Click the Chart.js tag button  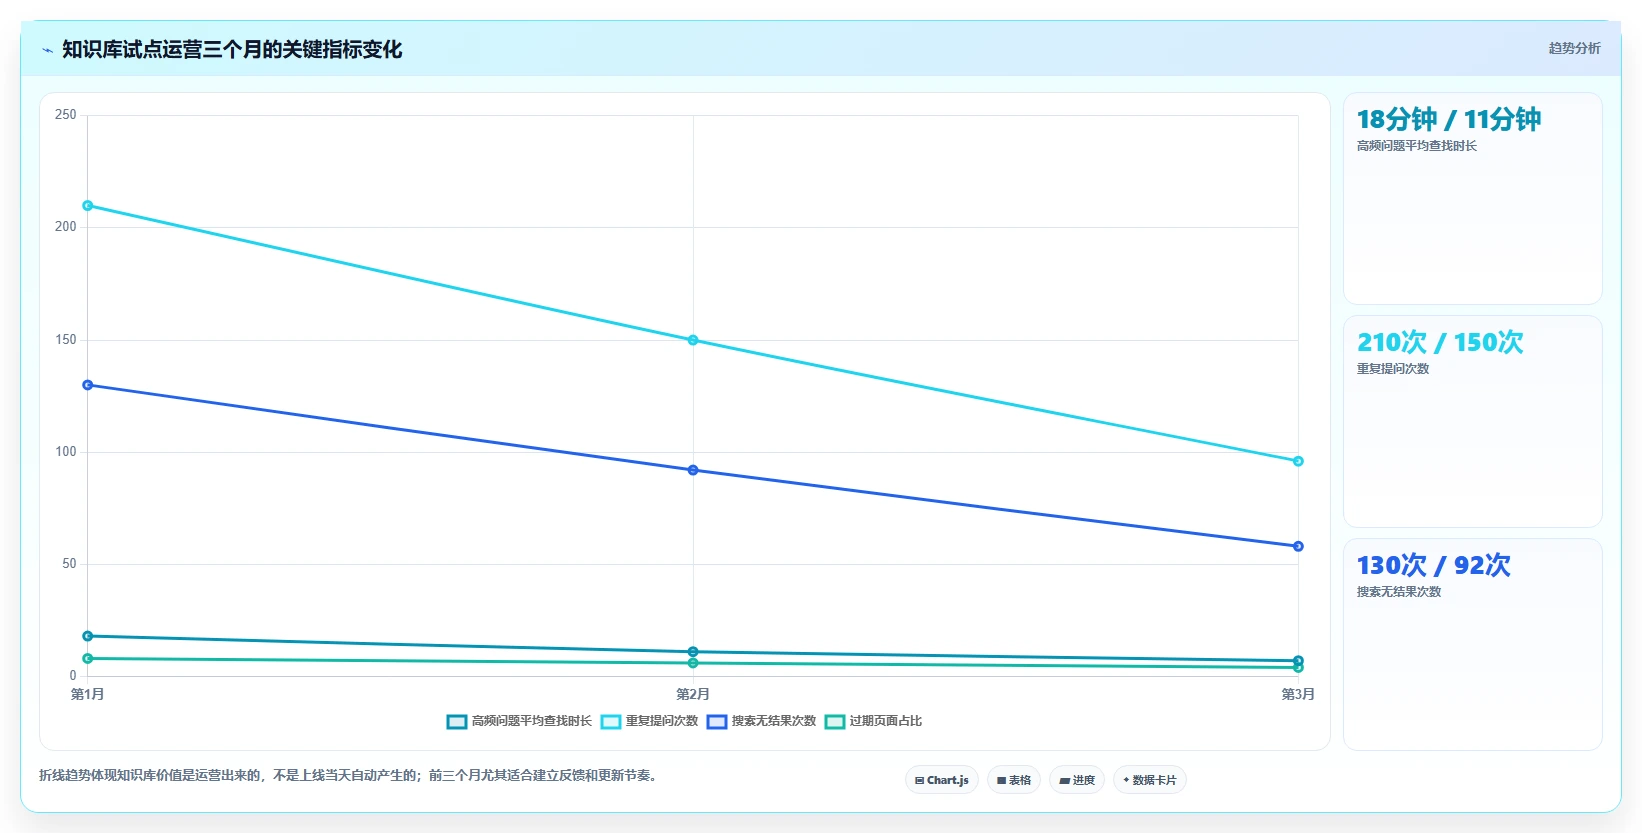[x=942, y=780]
